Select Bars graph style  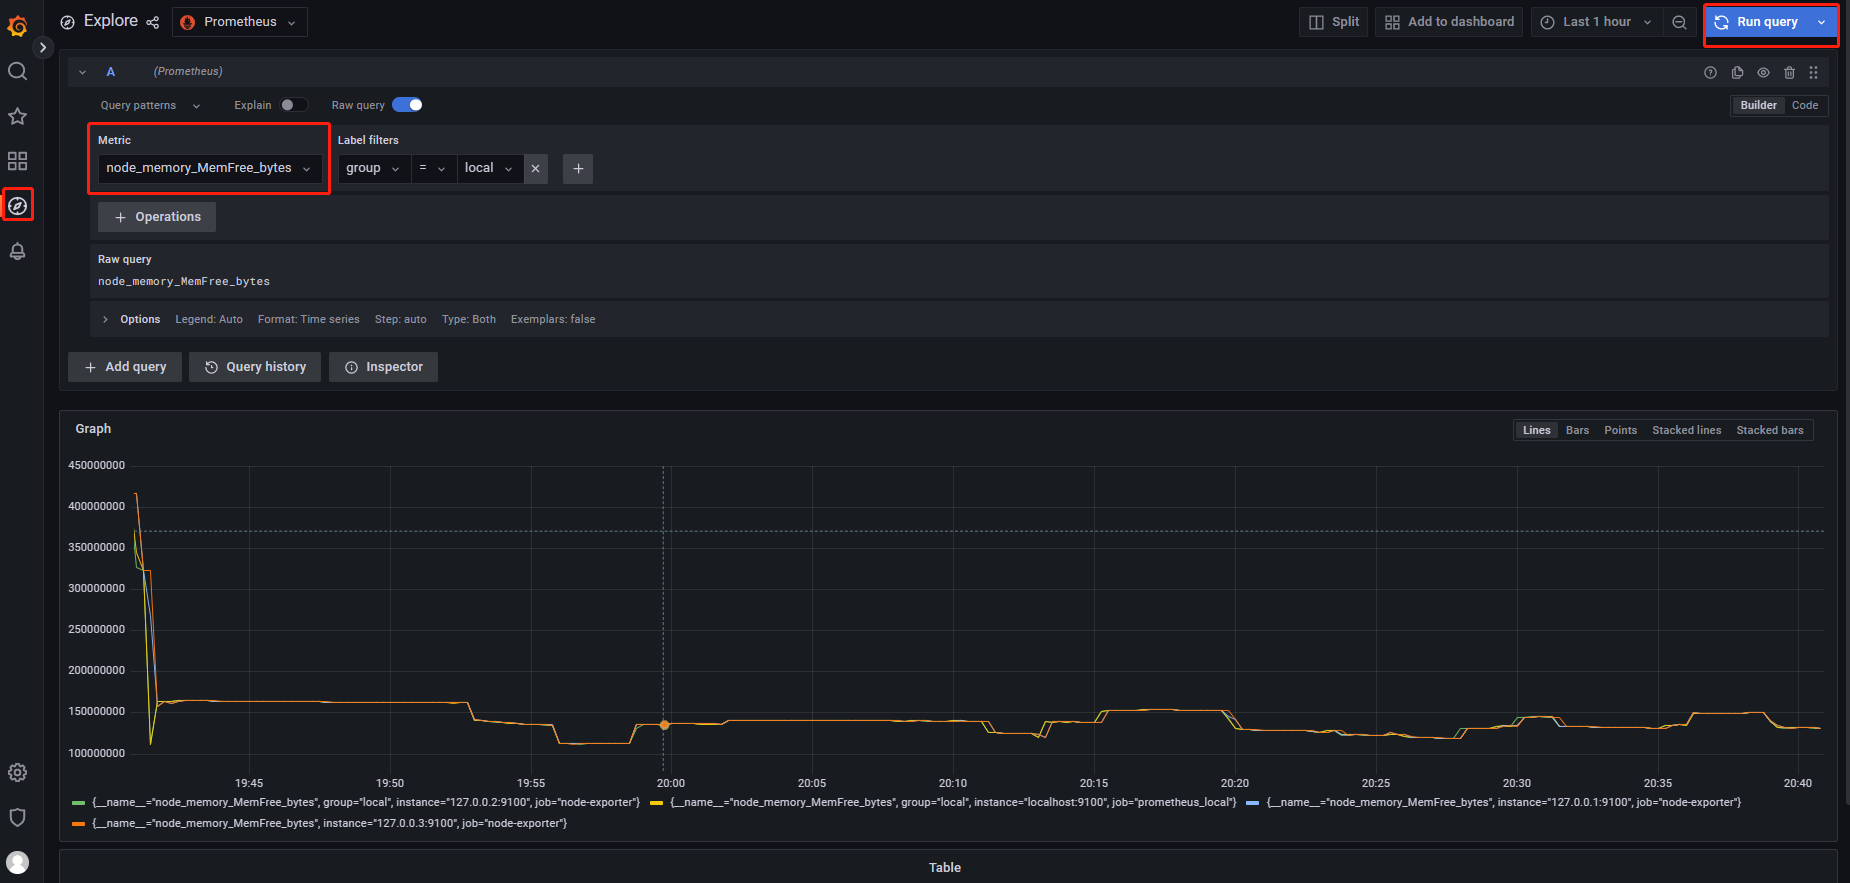pos(1577,430)
